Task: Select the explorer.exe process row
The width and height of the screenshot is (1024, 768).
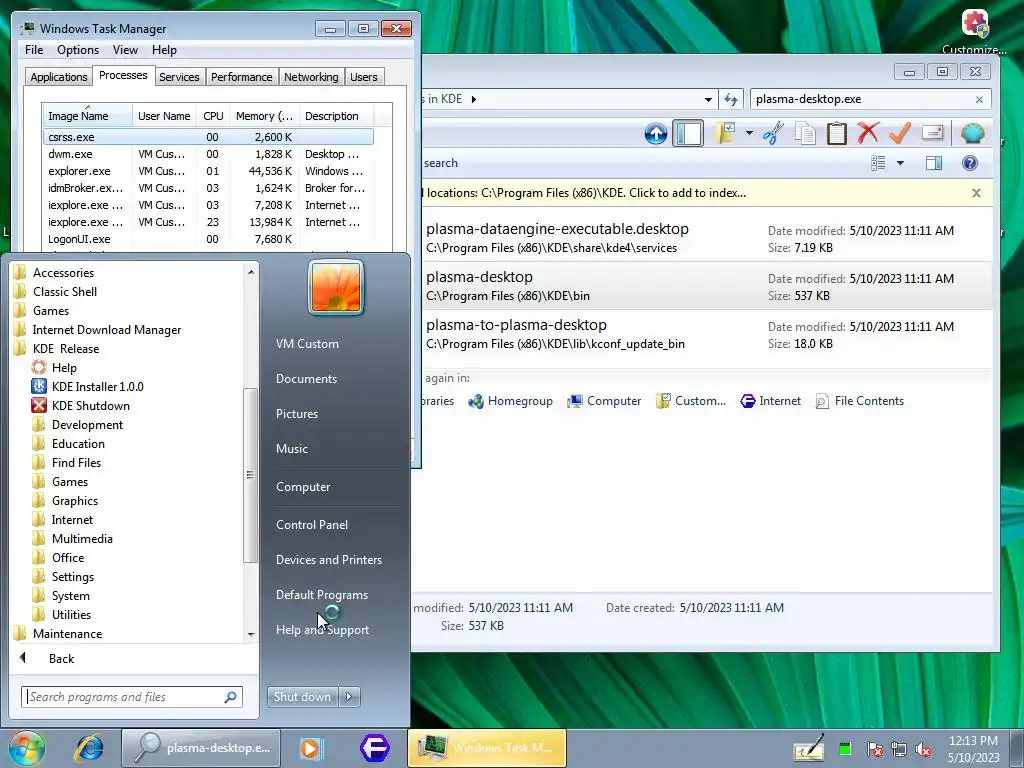Action: [x=208, y=171]
